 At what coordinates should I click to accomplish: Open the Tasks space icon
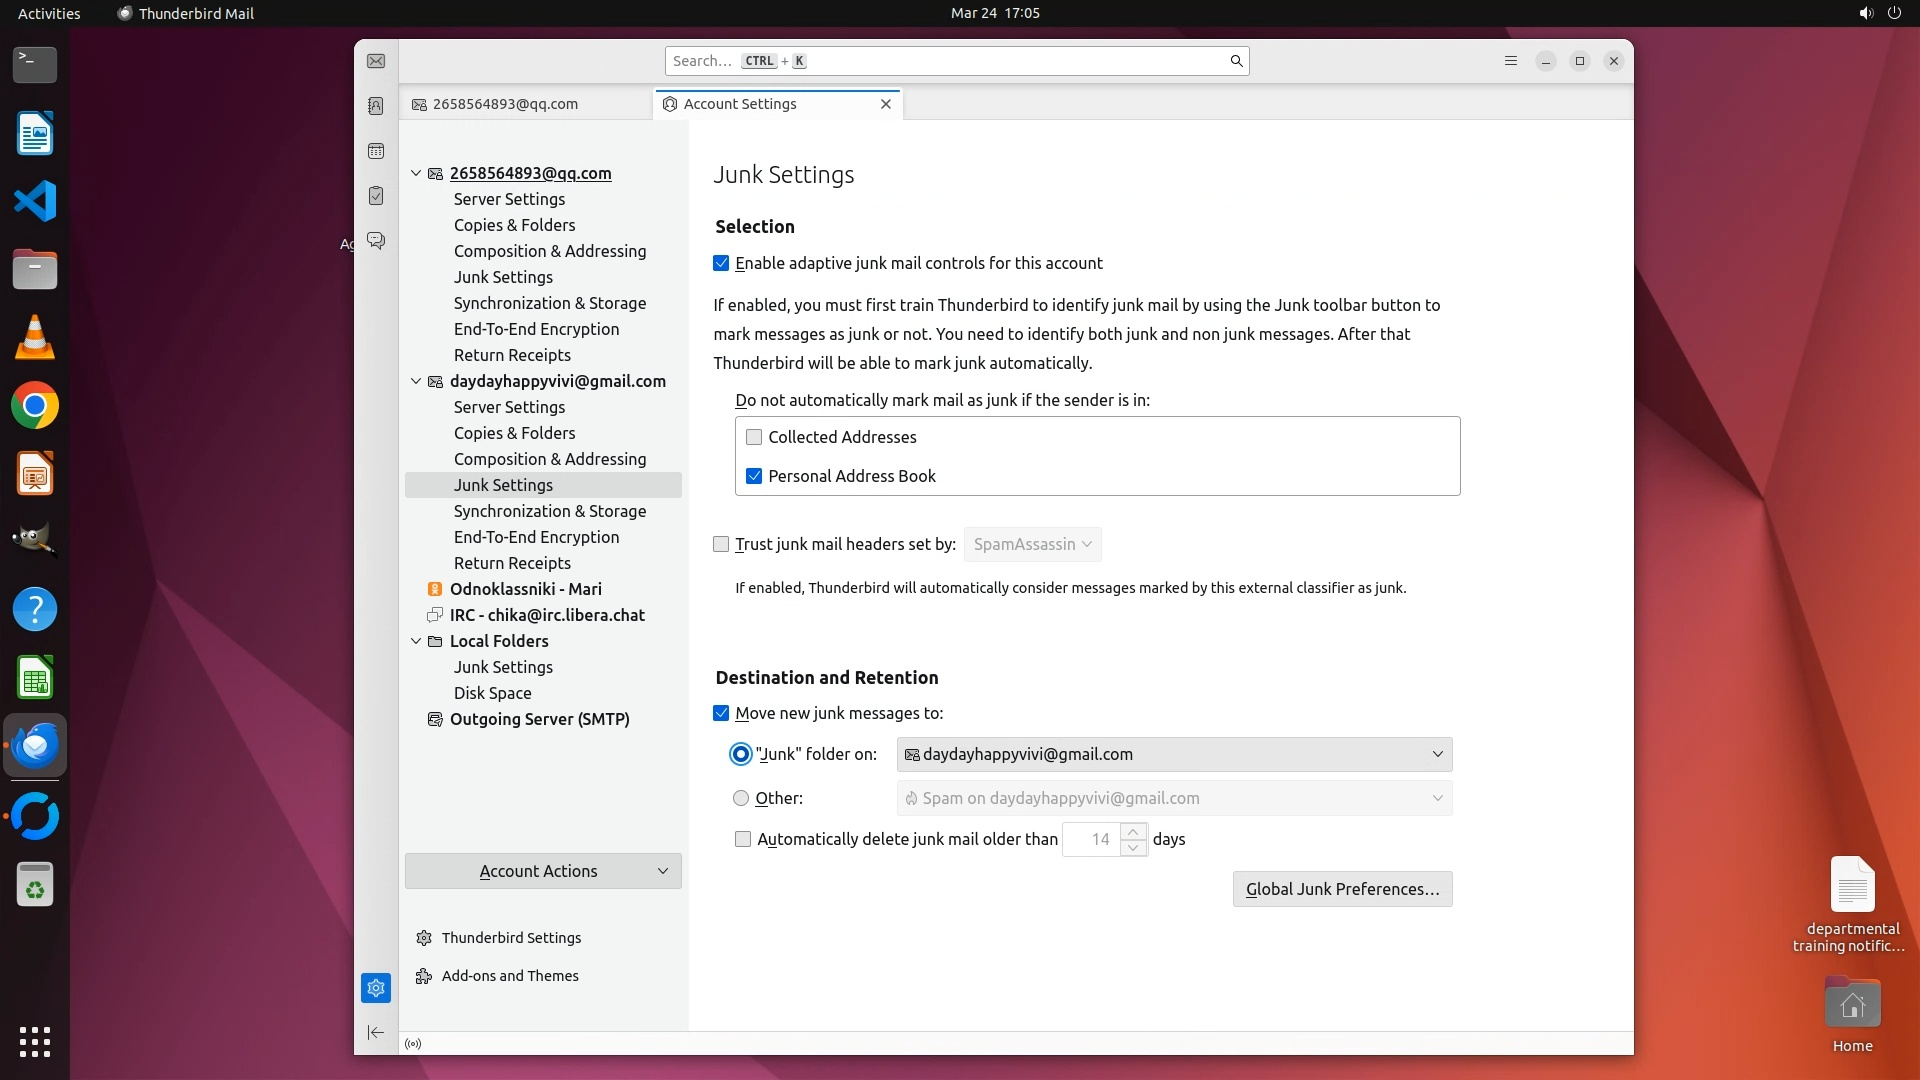tap(376, 196)
